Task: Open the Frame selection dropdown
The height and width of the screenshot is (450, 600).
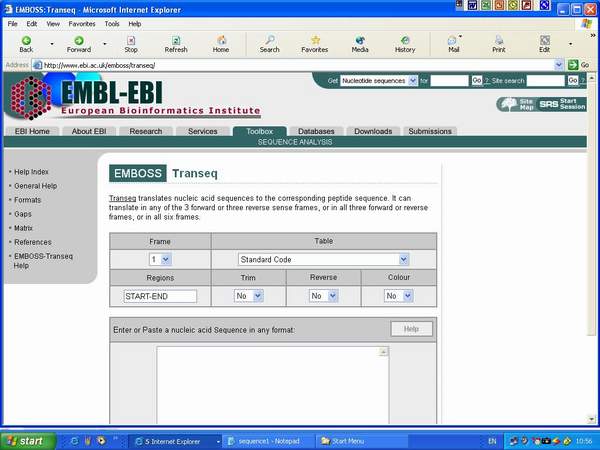Action: tap(160, 259)
